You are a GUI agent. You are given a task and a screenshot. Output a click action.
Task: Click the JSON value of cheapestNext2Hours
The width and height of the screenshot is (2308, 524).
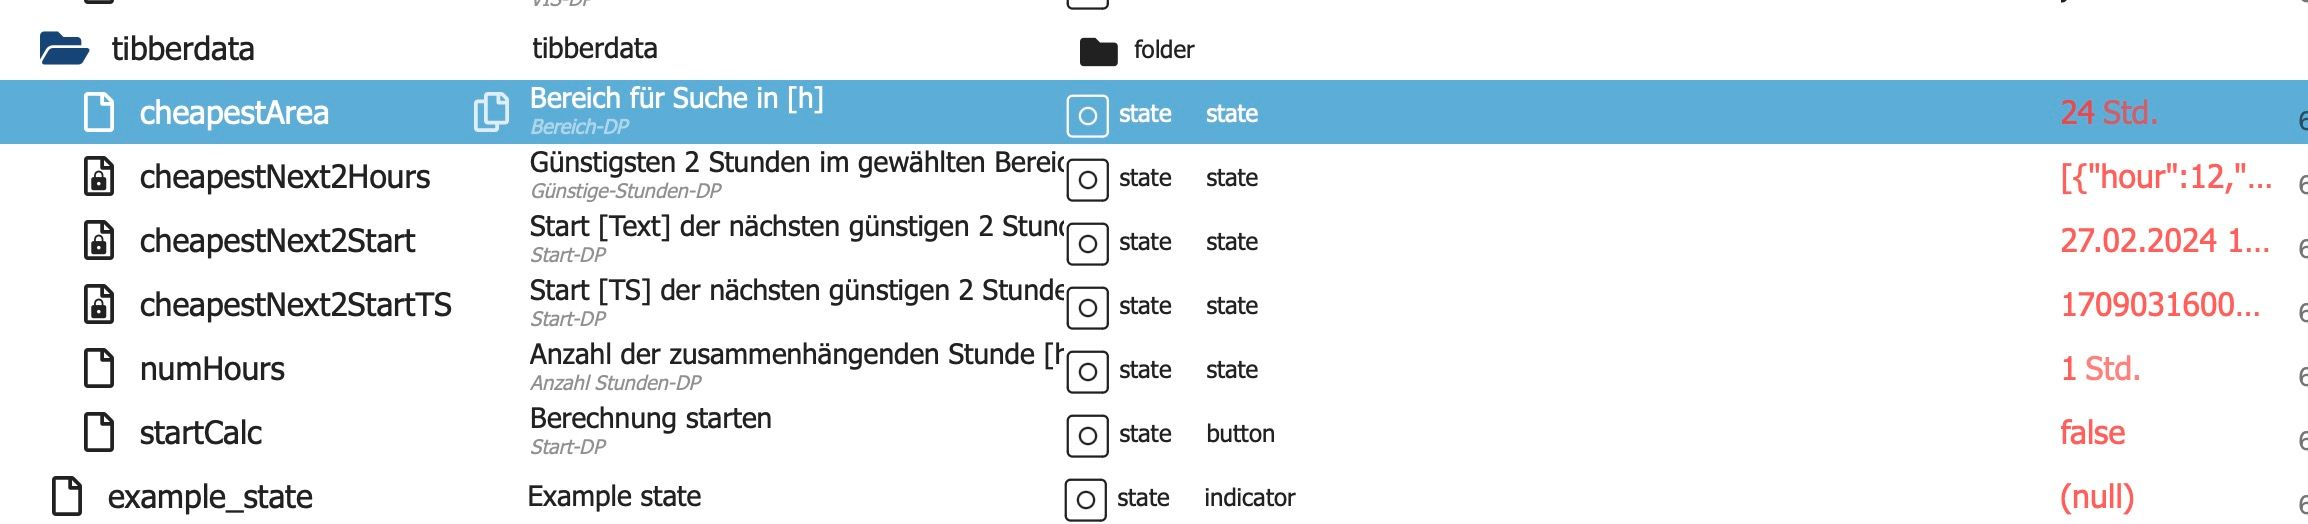tap(2165, 177)
